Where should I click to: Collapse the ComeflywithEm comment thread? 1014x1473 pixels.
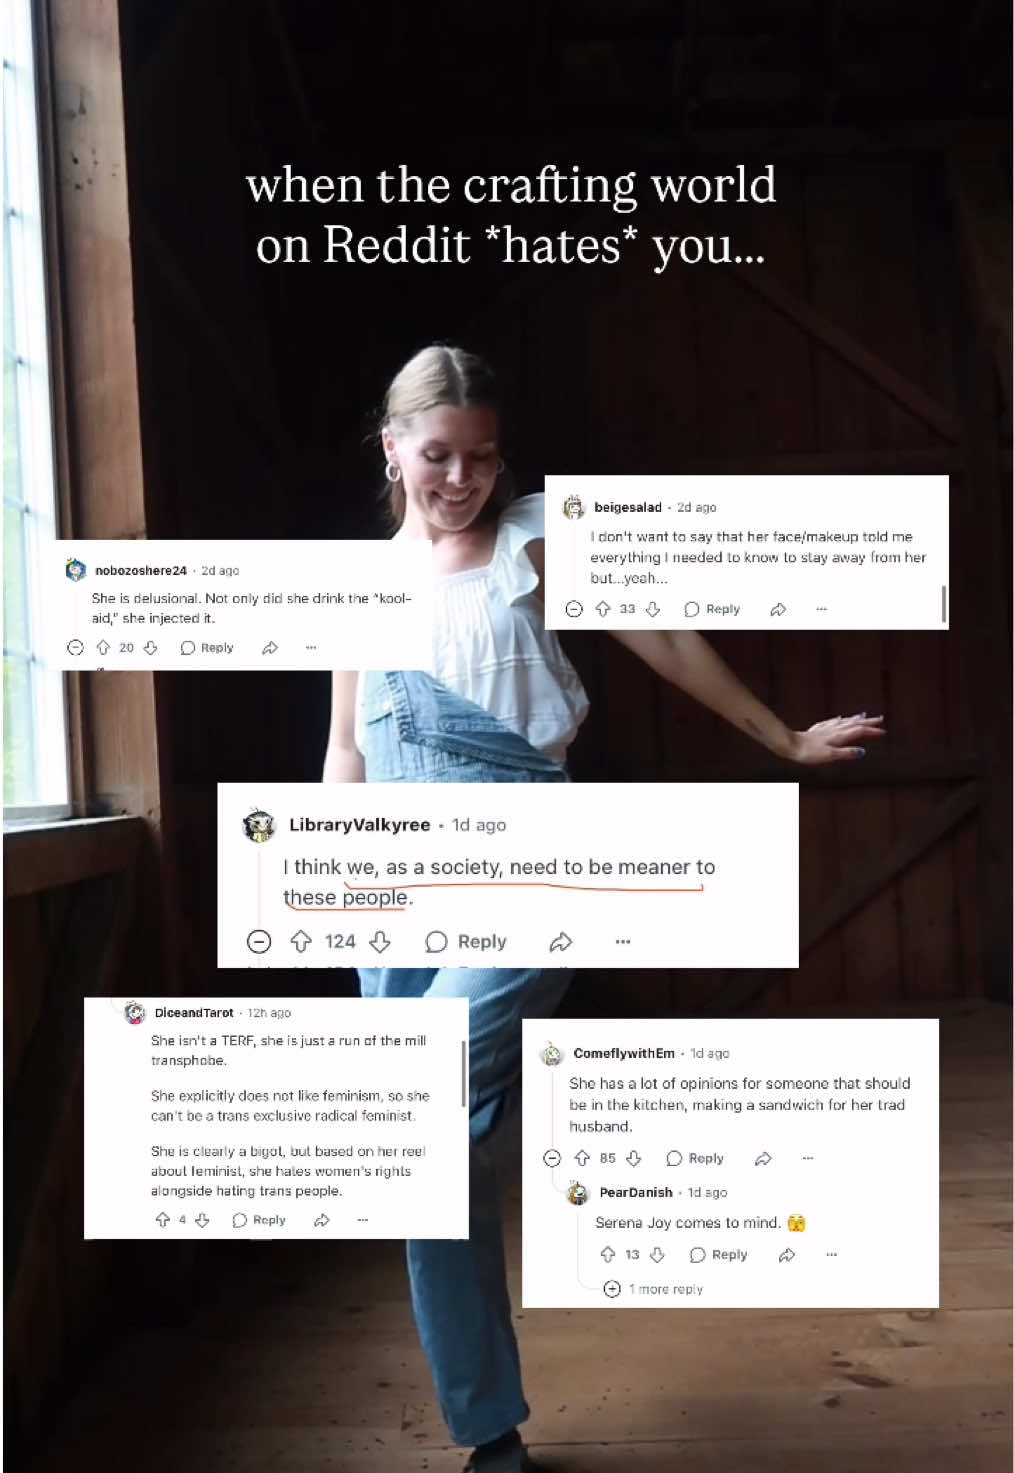tap(552, 1158)
